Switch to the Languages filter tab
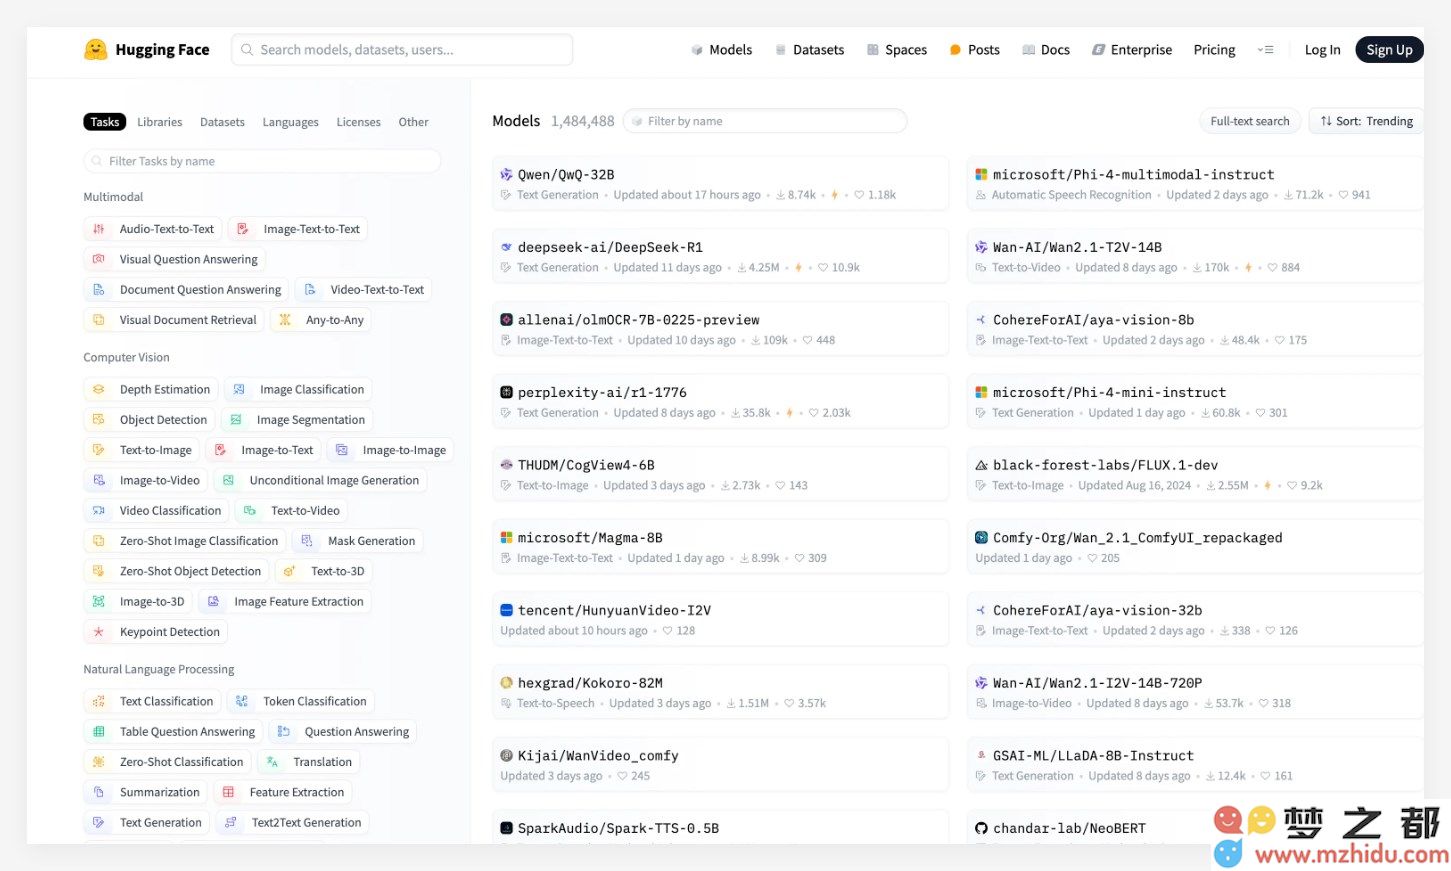The width and height of the screenshot is (1451, 871). pyautogui.click(x=291, y=122)
